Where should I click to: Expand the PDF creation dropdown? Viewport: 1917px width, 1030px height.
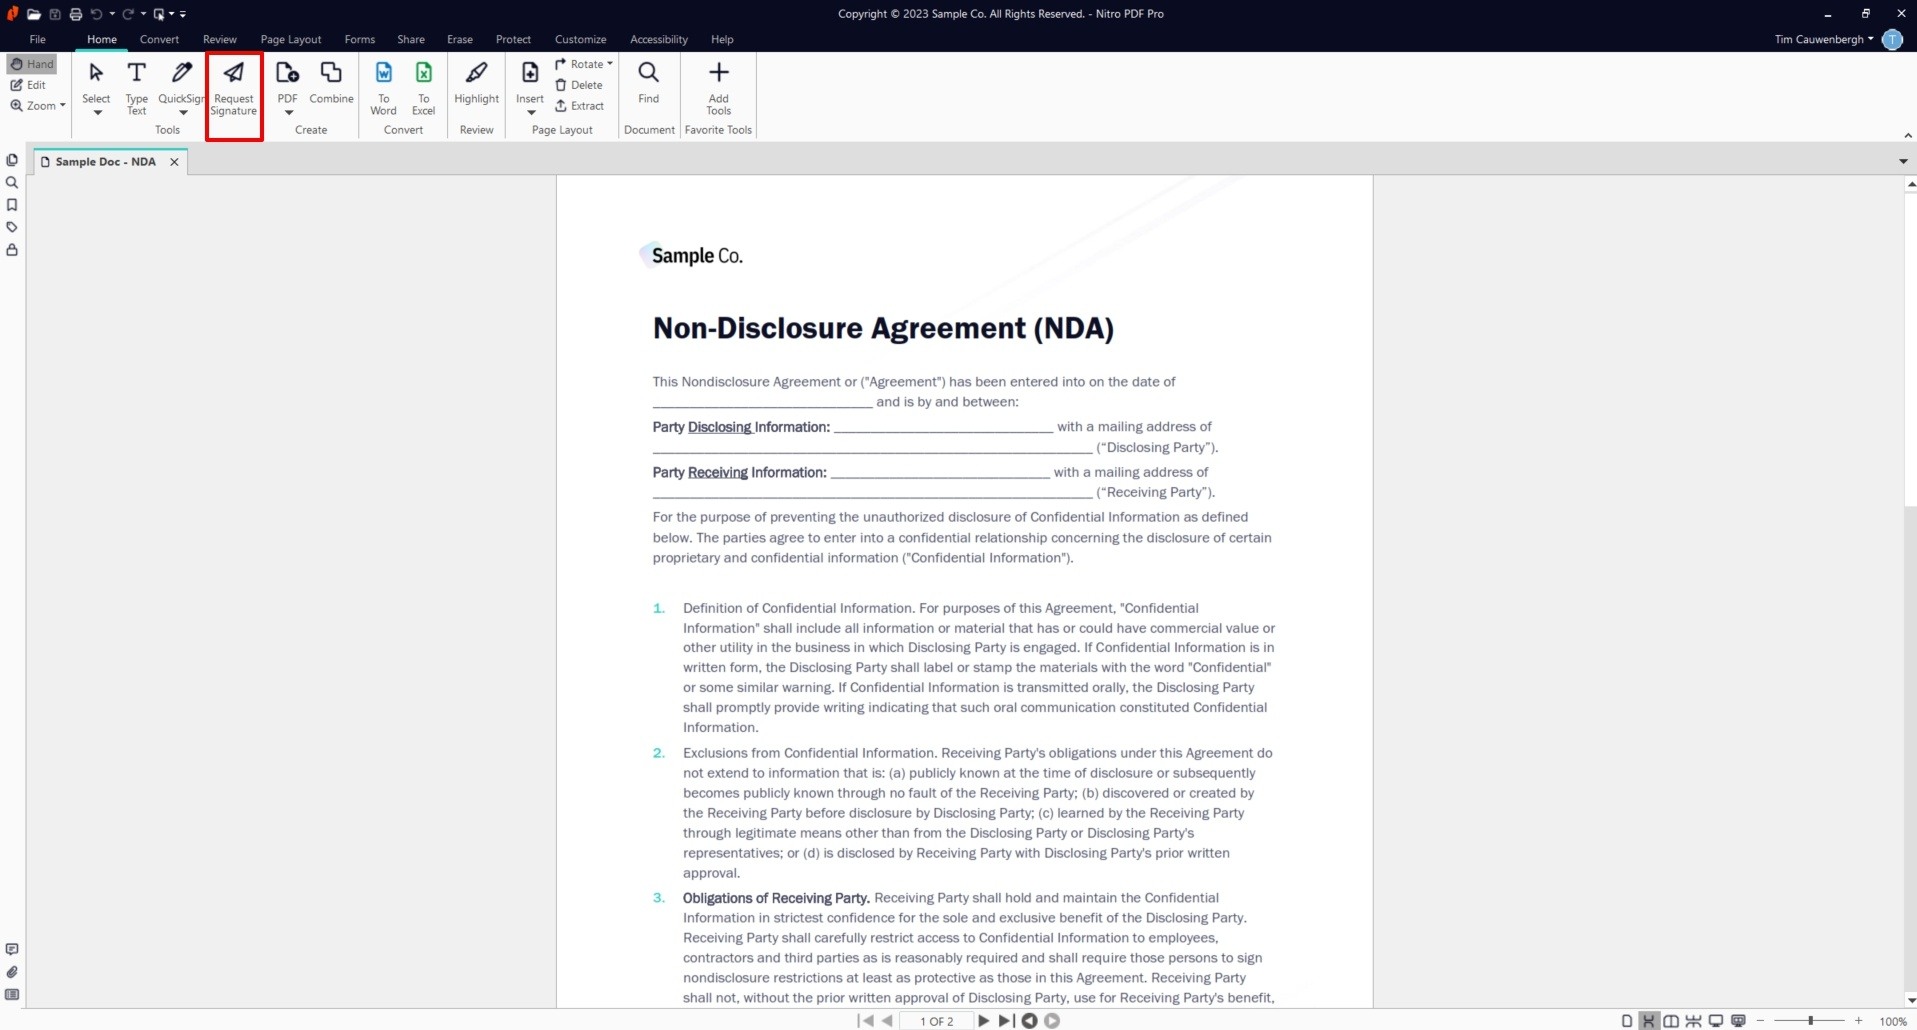[288, 113]
